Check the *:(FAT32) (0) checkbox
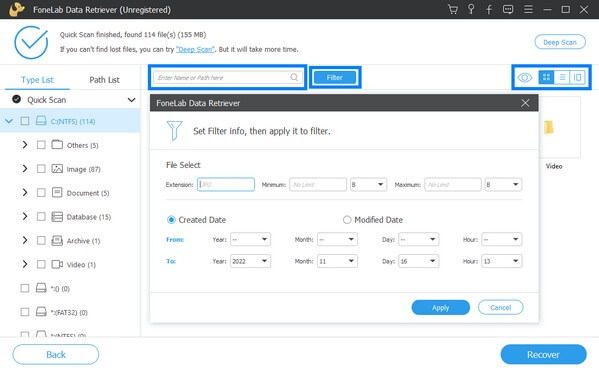Screen dimensions: 599x376 pyautogui.click(x=25, y=312)
